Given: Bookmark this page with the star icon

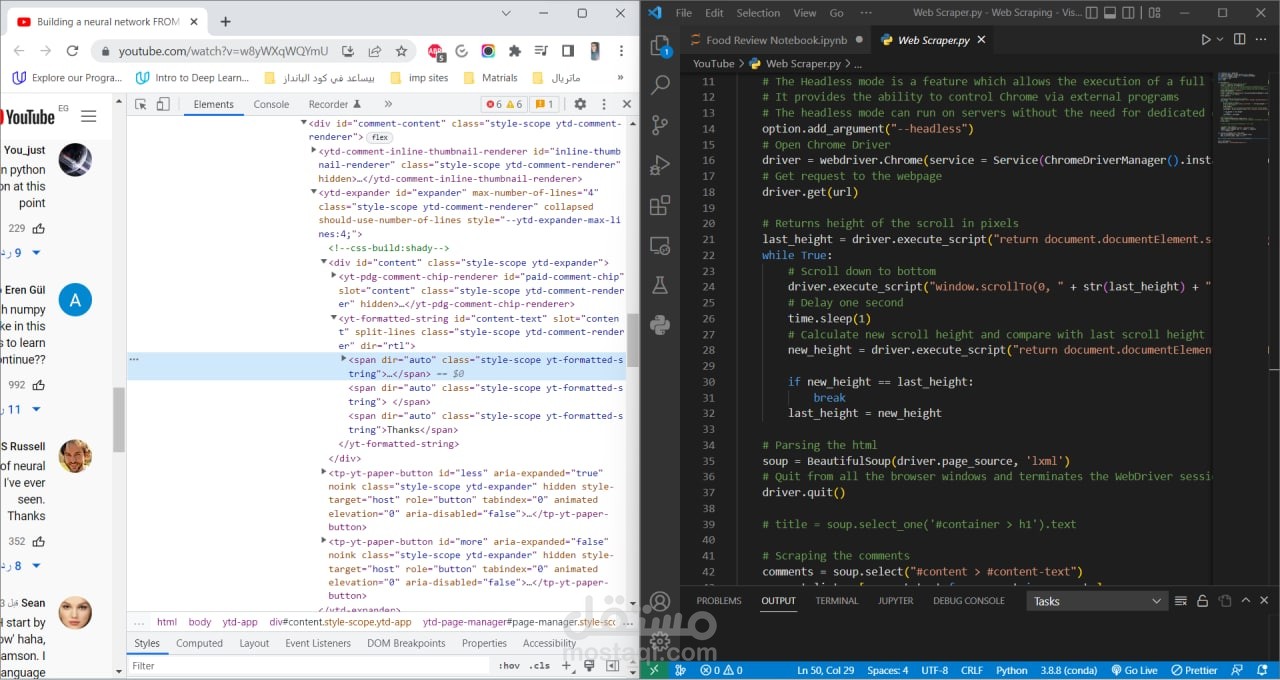Looking at the screenshot, I should pyautogui.click(x=401, y=51).
